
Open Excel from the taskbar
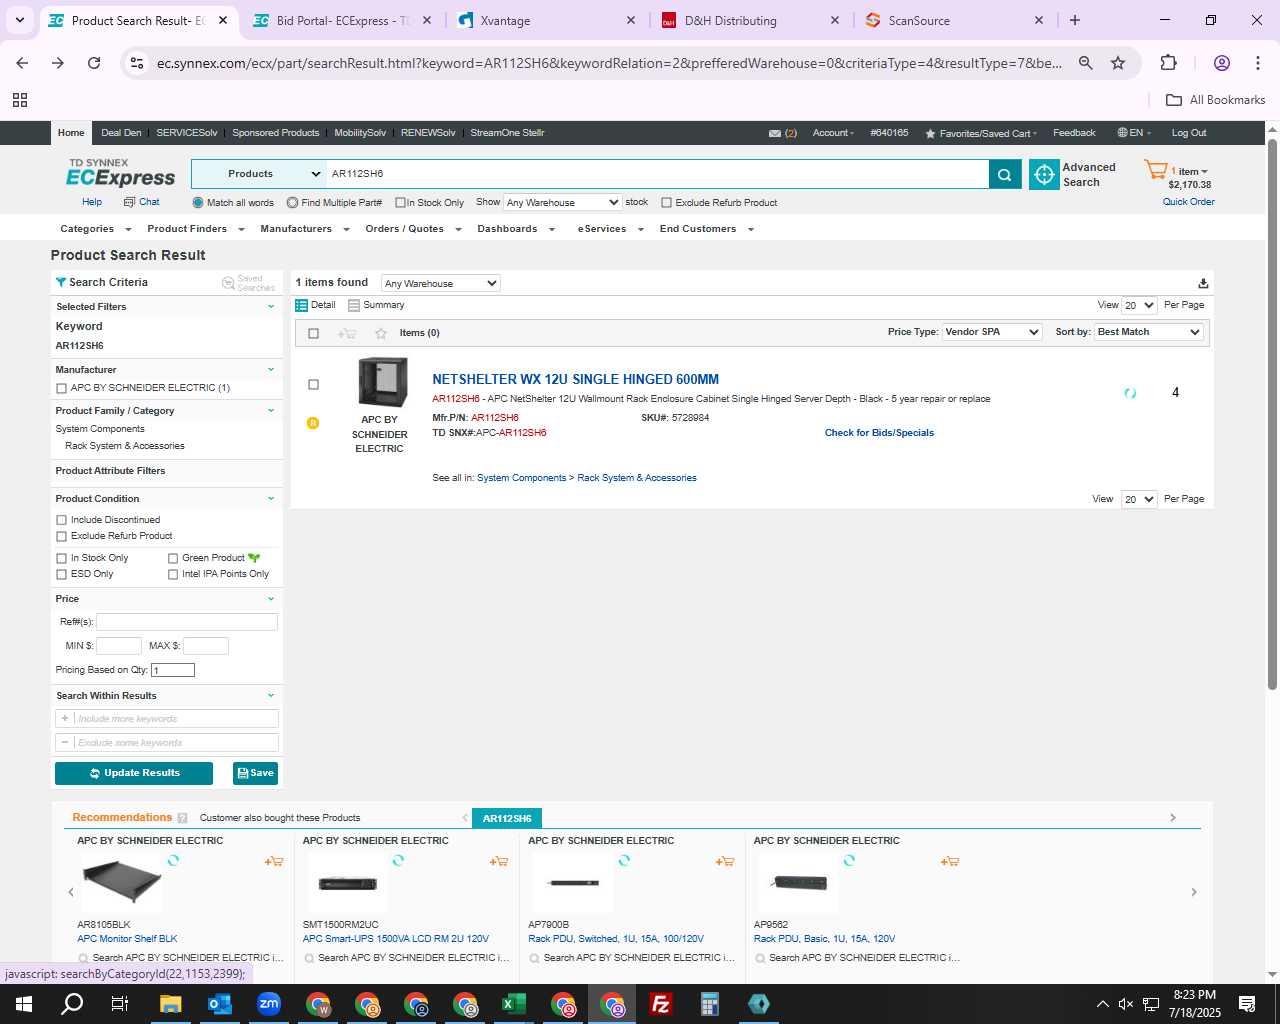click(514, 1004)
